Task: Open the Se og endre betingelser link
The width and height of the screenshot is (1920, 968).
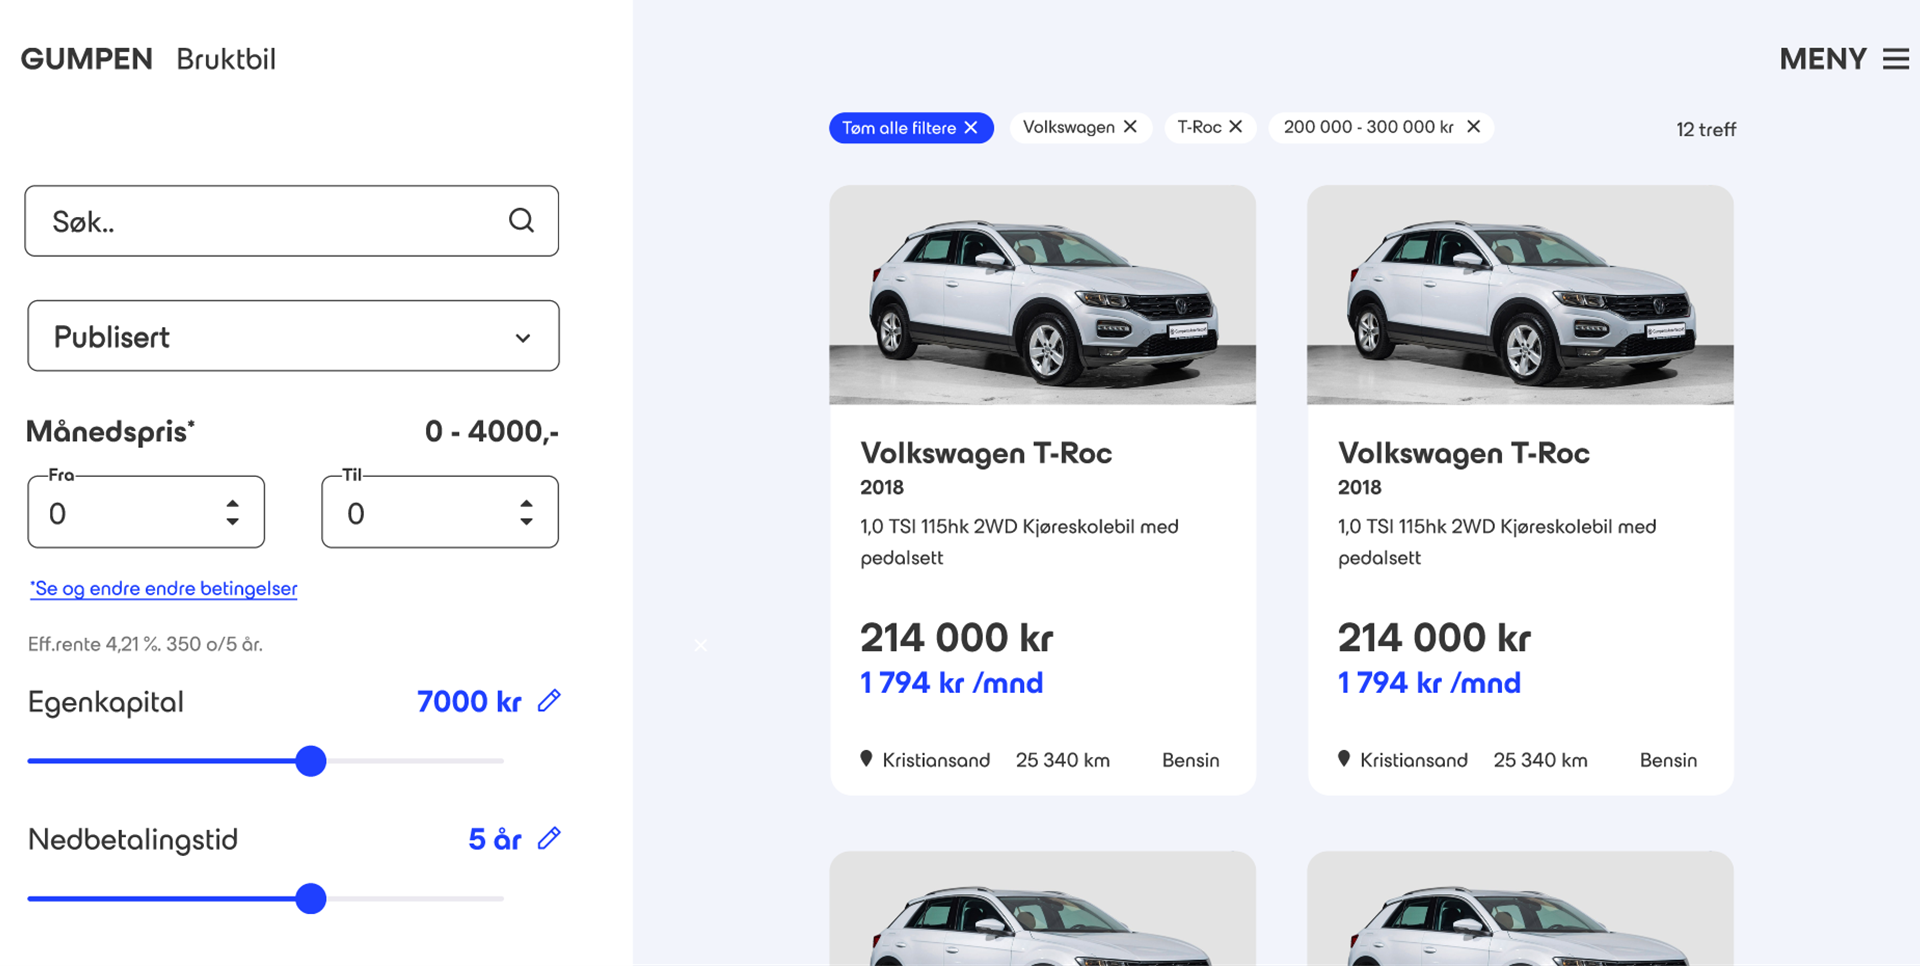Action: [164, 589]
